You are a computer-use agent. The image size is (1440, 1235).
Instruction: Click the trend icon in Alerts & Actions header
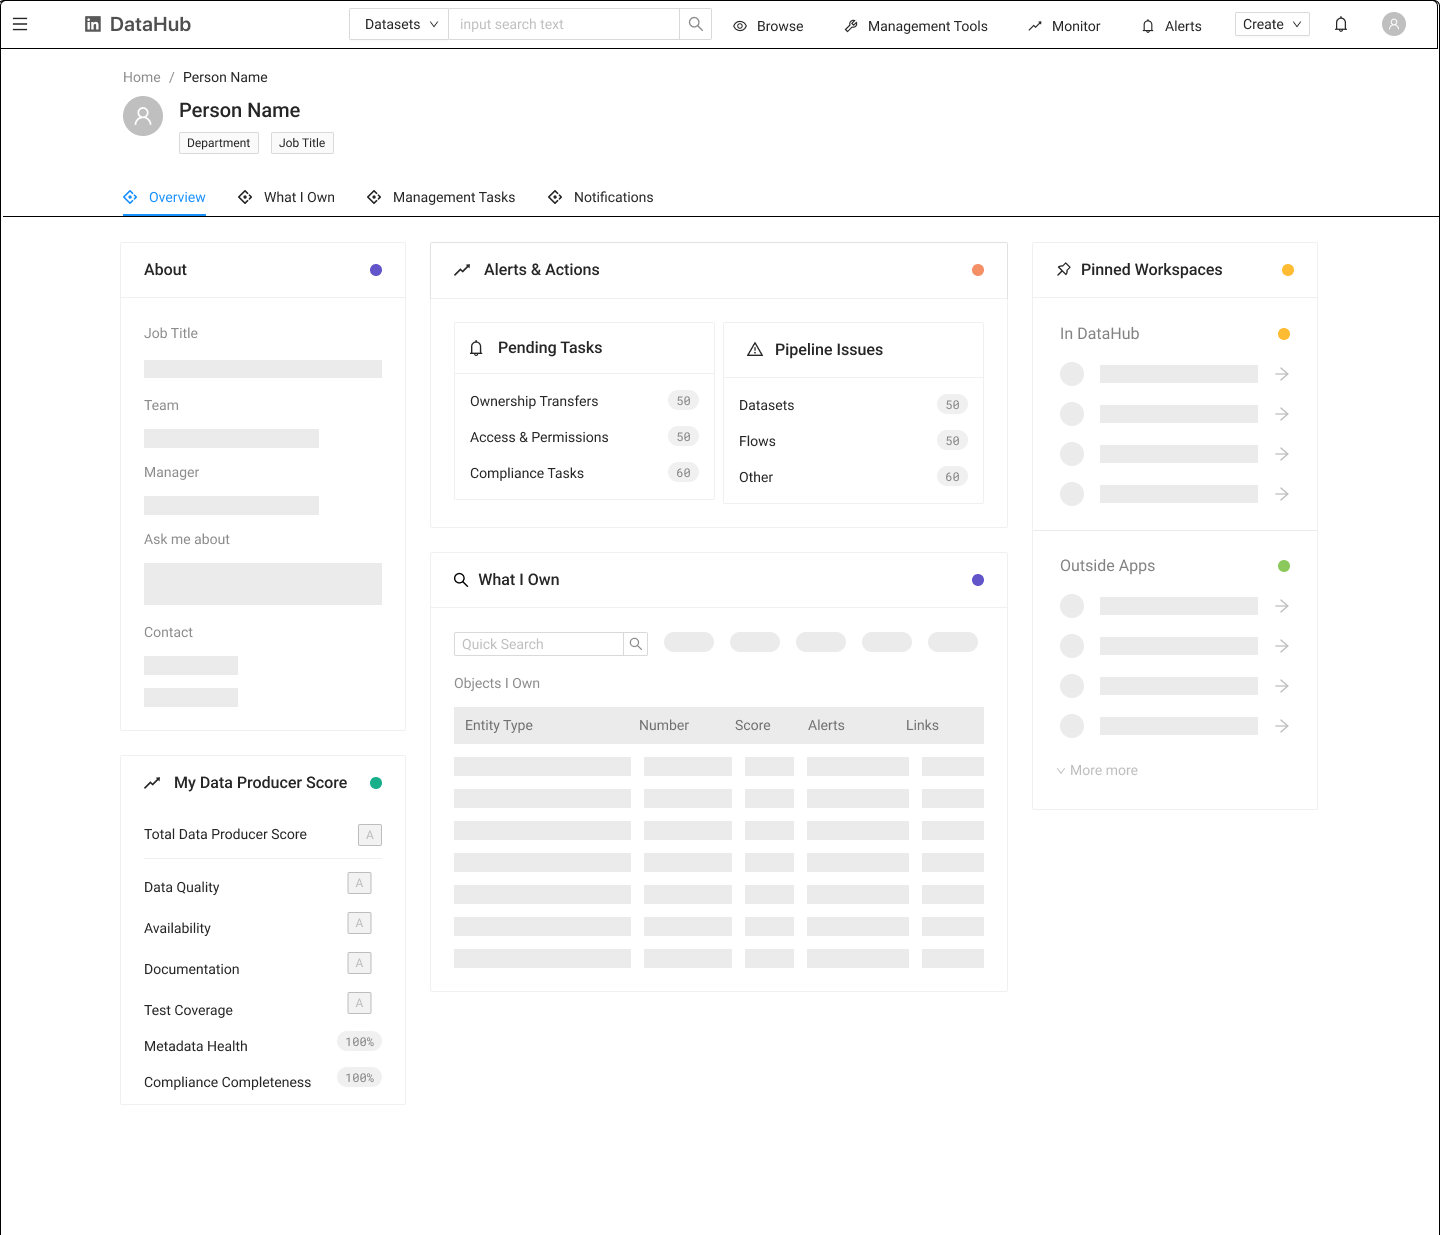pos(462,270)
